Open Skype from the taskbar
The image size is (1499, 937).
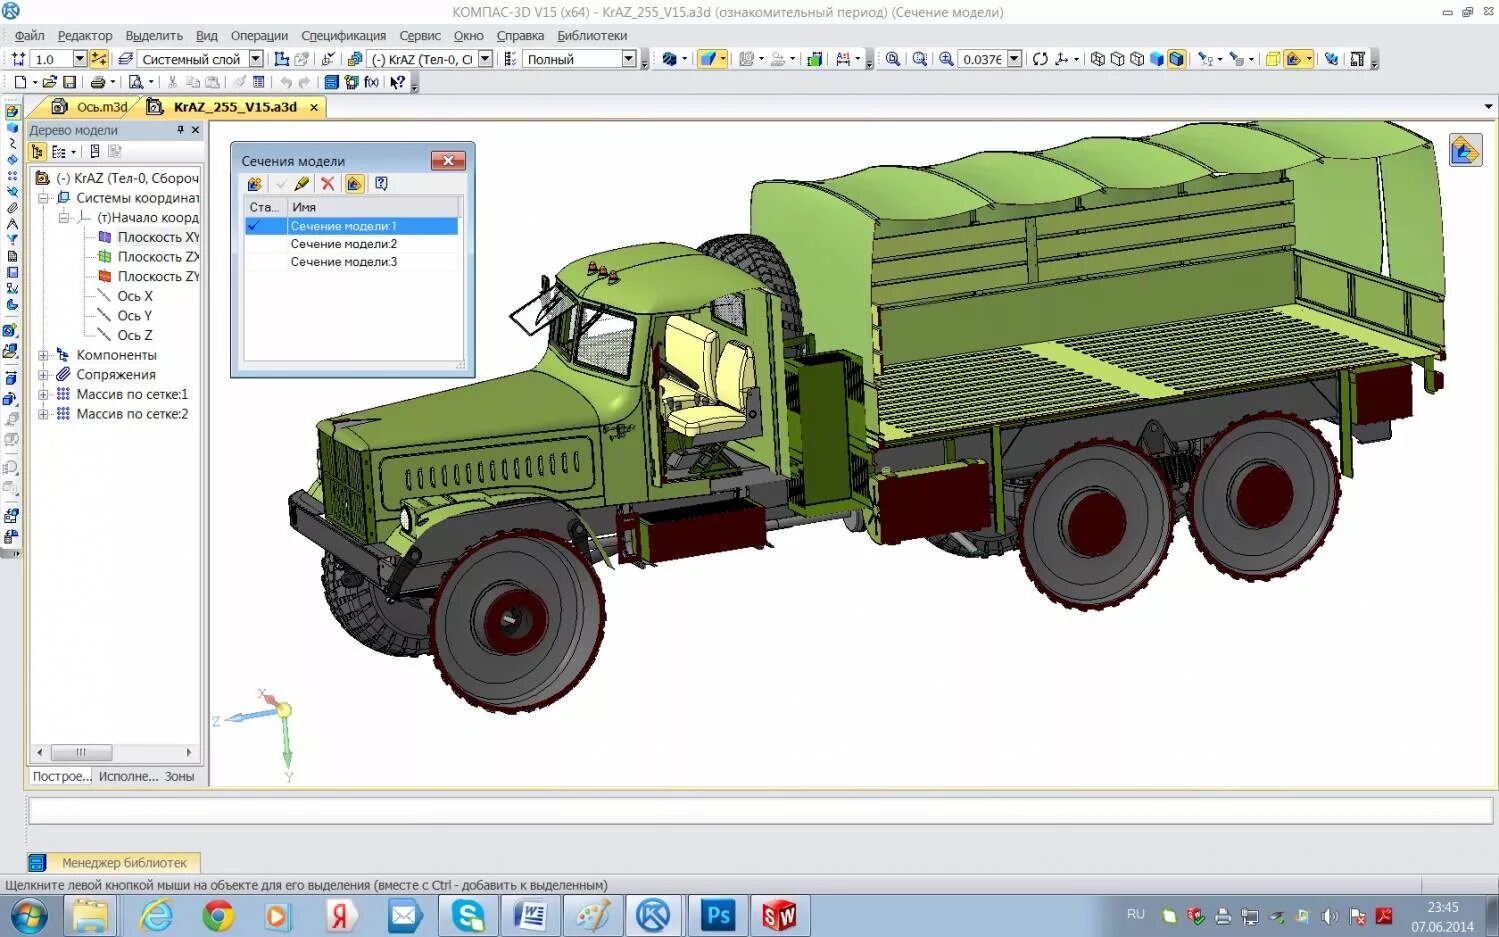click(x=468, y=915)
